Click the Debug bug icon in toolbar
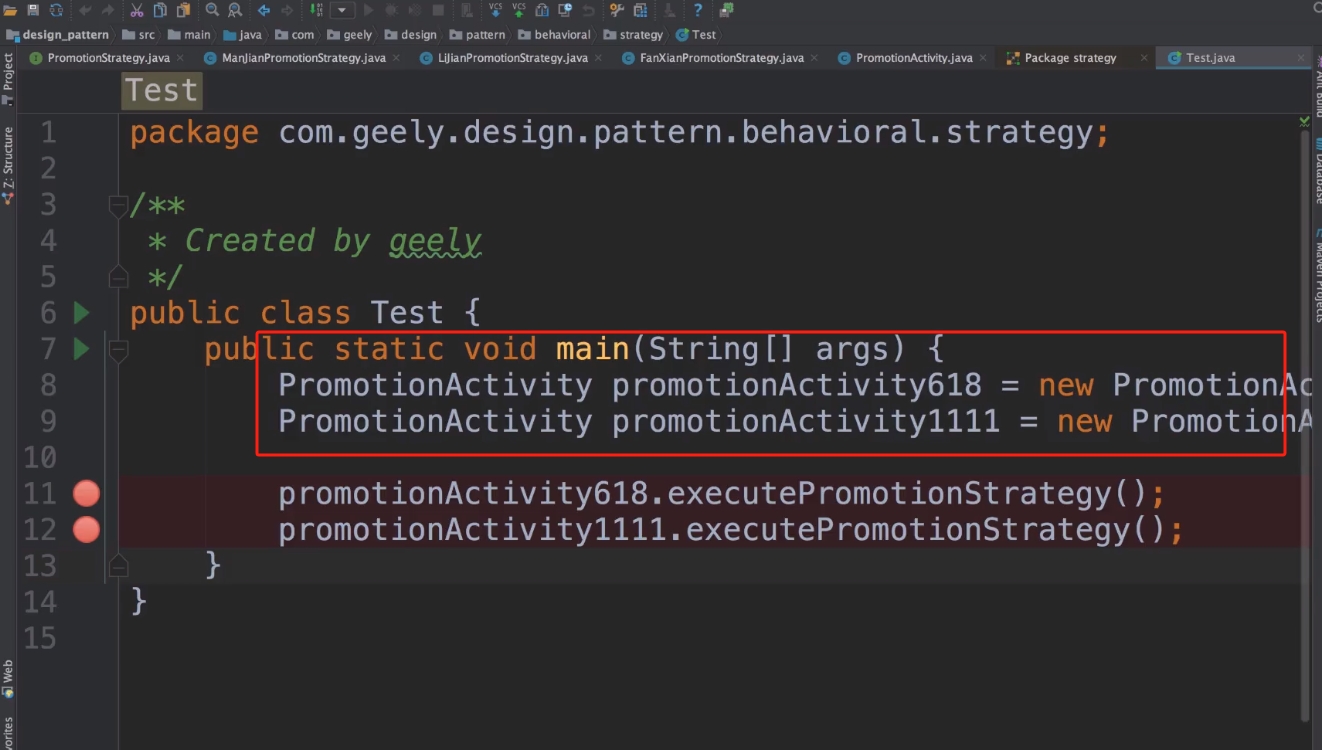Screen dimensions: 1322x750 (x=392, y=10)
